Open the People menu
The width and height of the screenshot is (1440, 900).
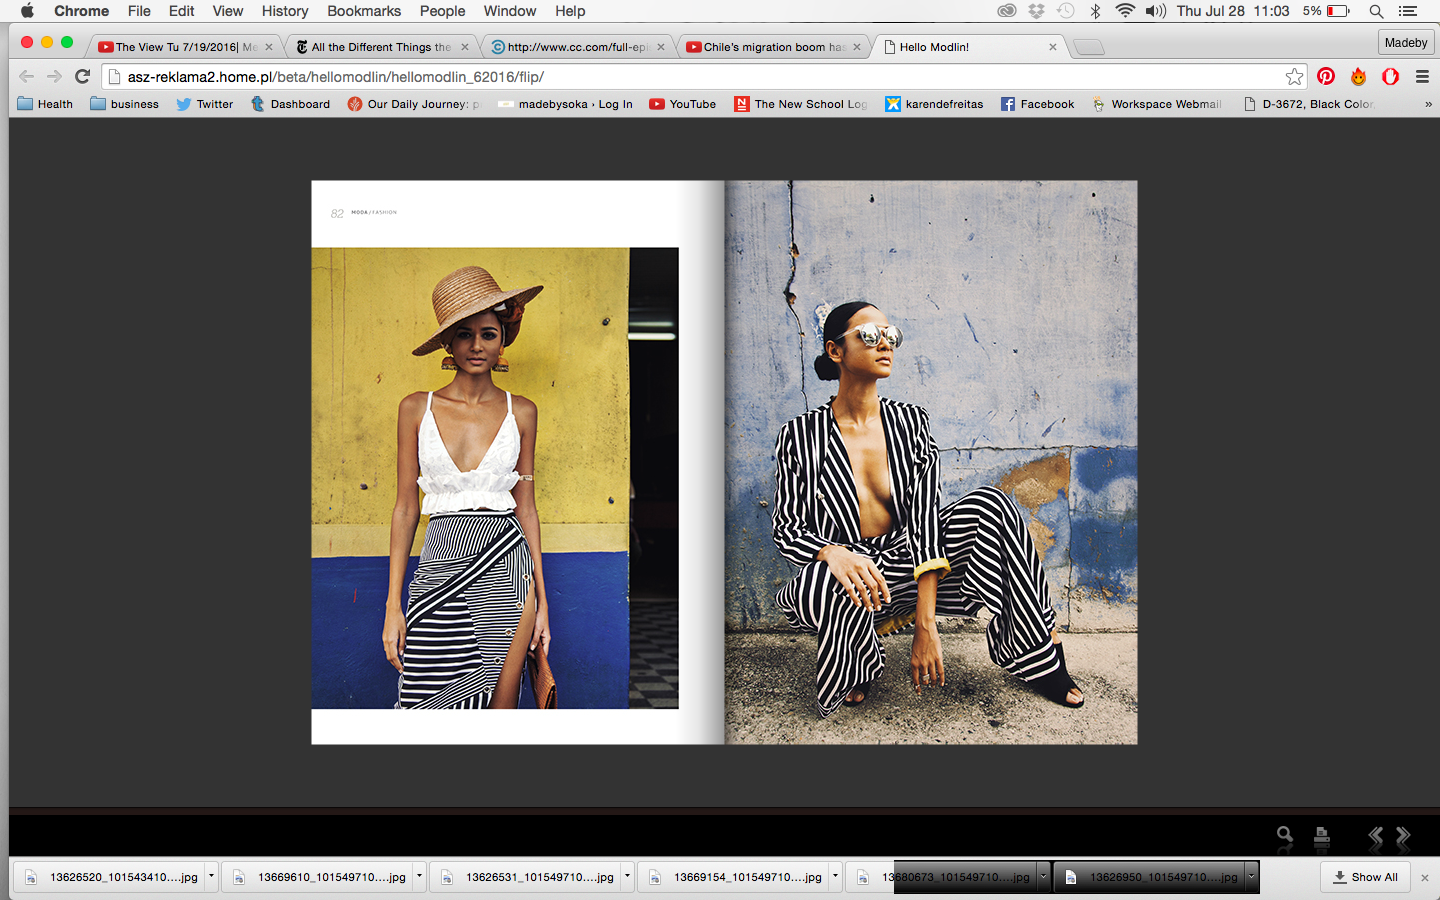(443, 11)
